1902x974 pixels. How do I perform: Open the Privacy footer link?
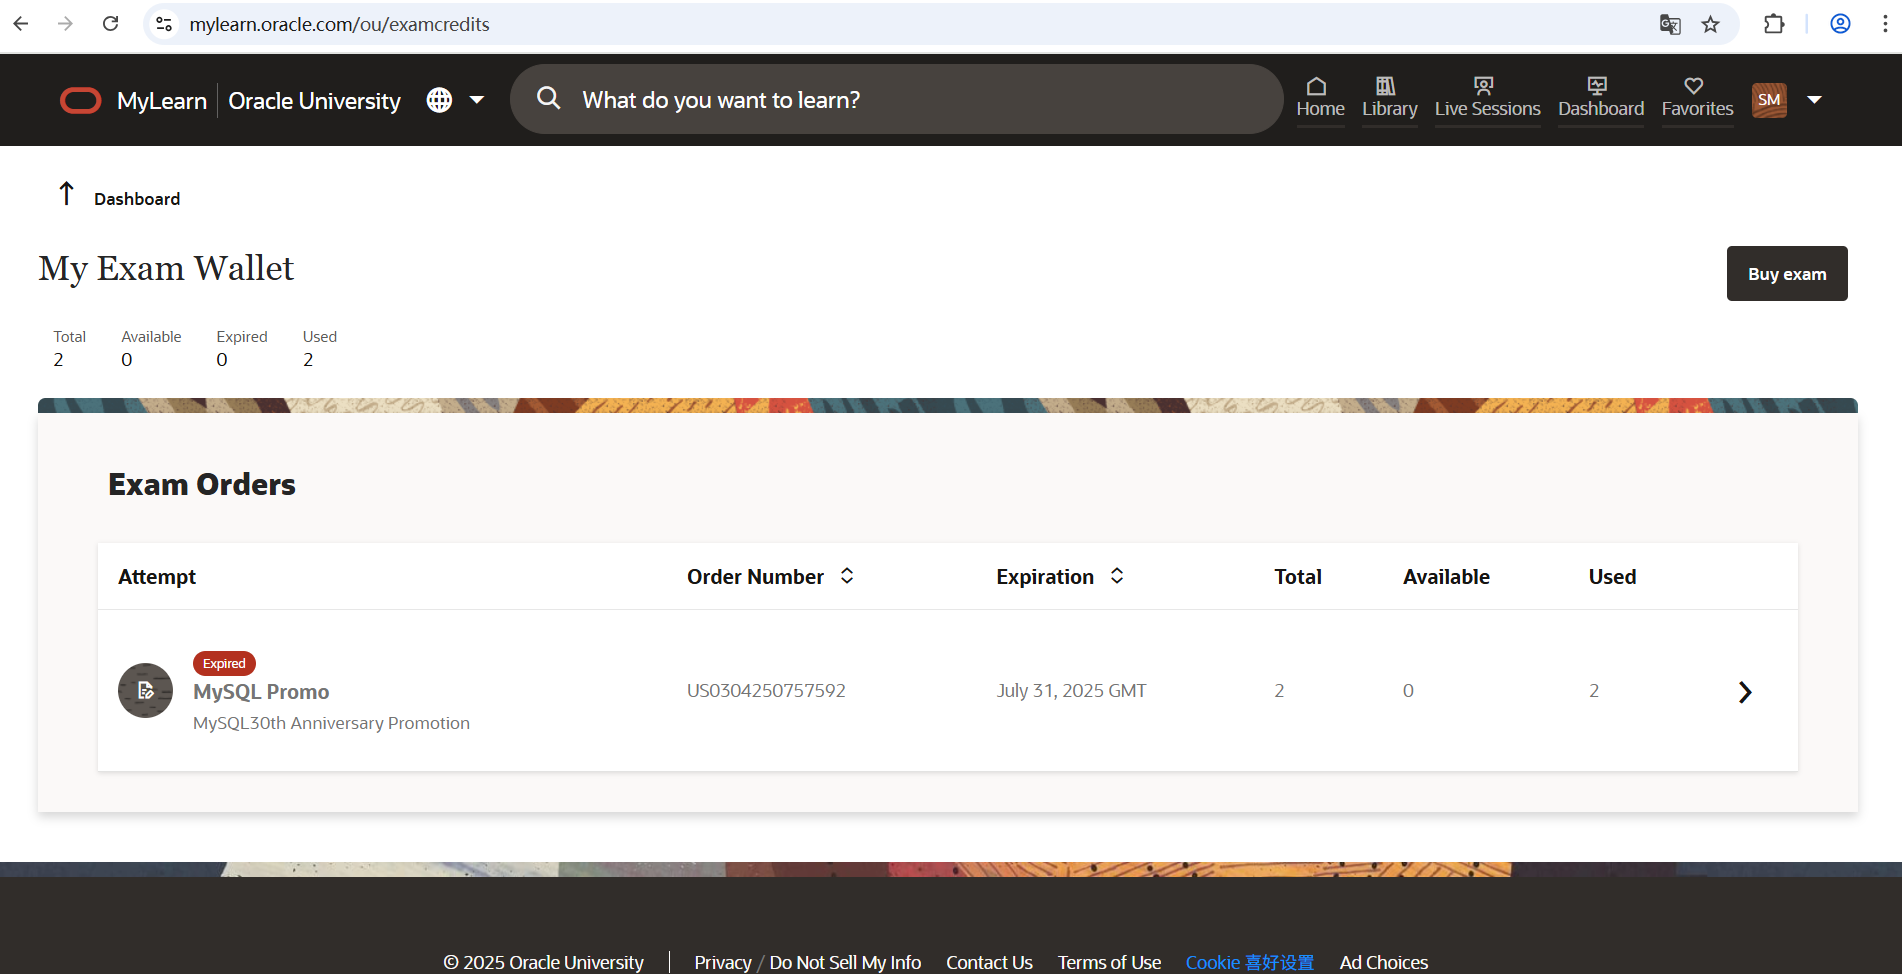pyautogui.click(x=723, y=962)
